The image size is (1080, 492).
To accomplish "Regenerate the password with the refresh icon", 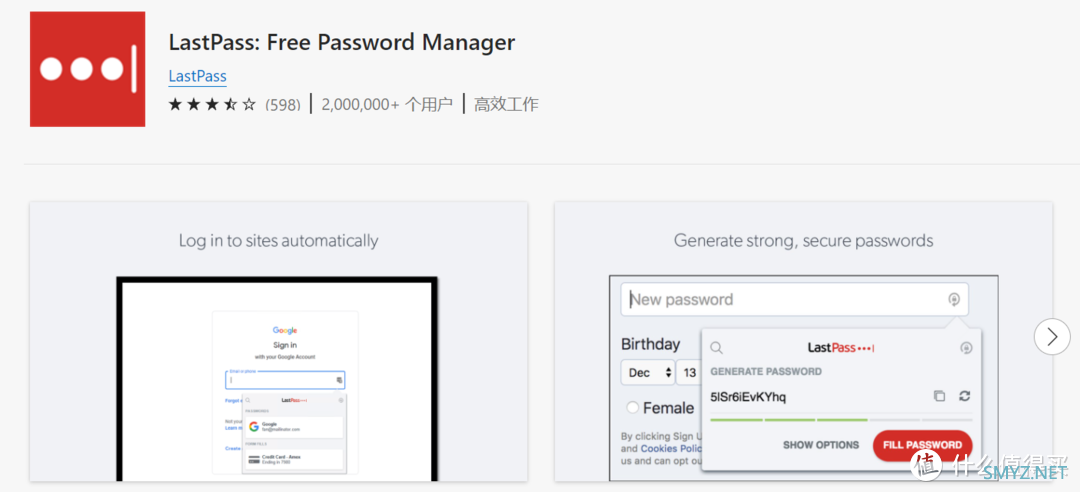I will (964, 396).
